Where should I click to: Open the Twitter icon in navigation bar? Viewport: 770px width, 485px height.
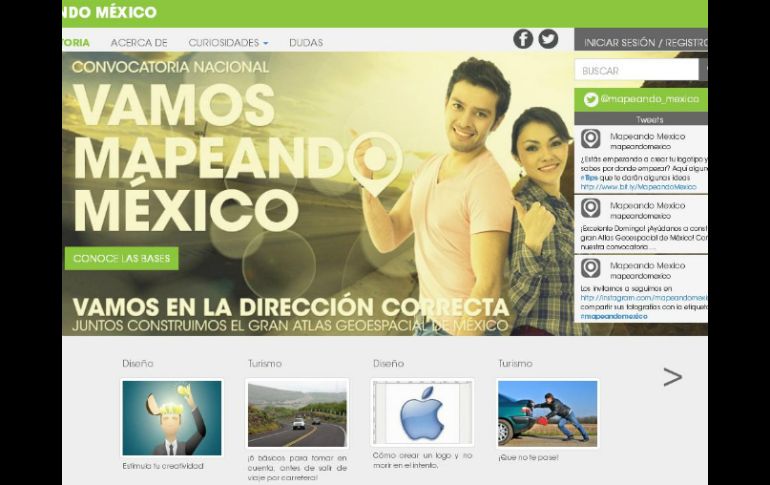coord(548,39)
